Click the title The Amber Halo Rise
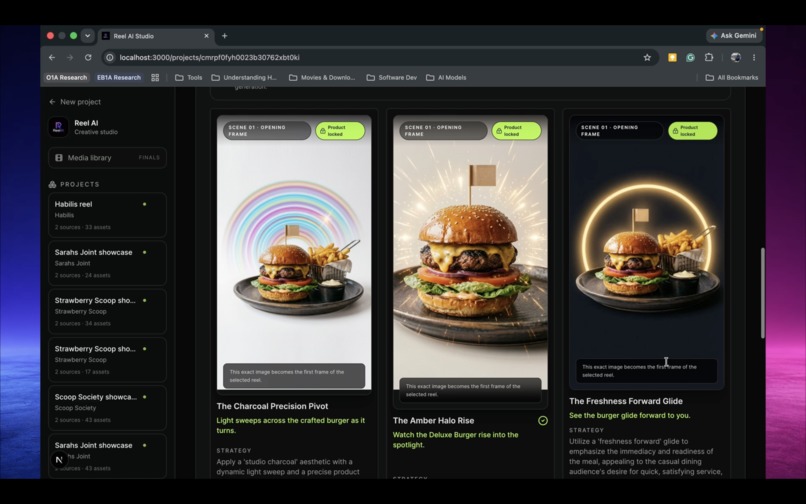806x504 pixels. (433, 421)
